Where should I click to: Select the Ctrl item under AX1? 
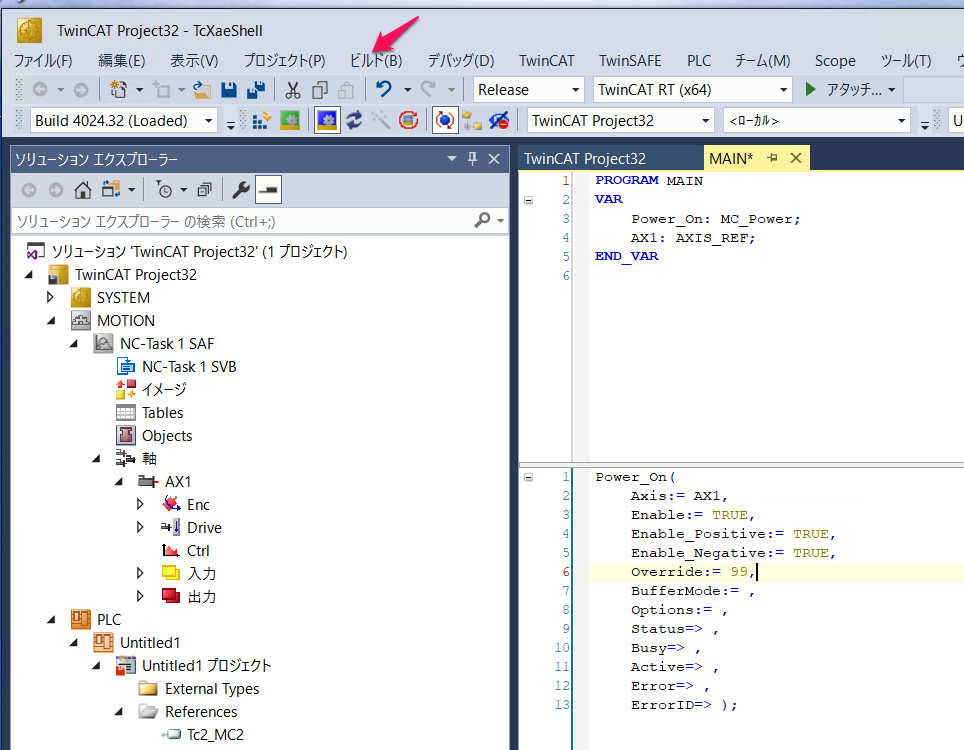(x=198, y=551)
